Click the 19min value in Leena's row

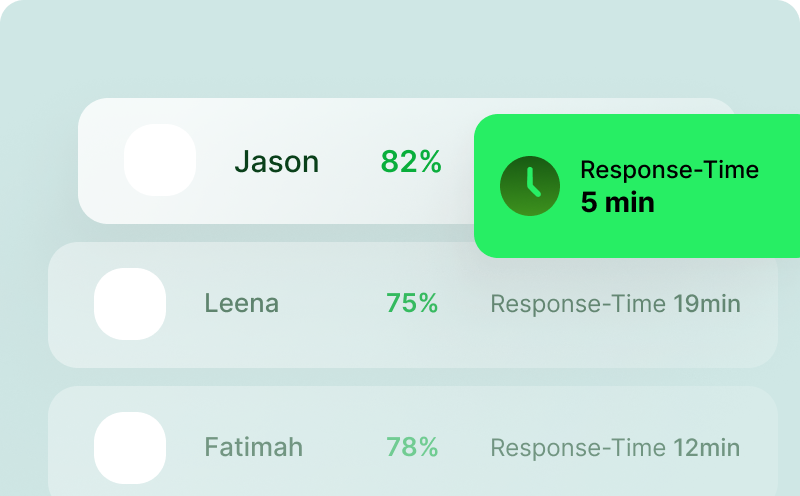pos(706,304)
